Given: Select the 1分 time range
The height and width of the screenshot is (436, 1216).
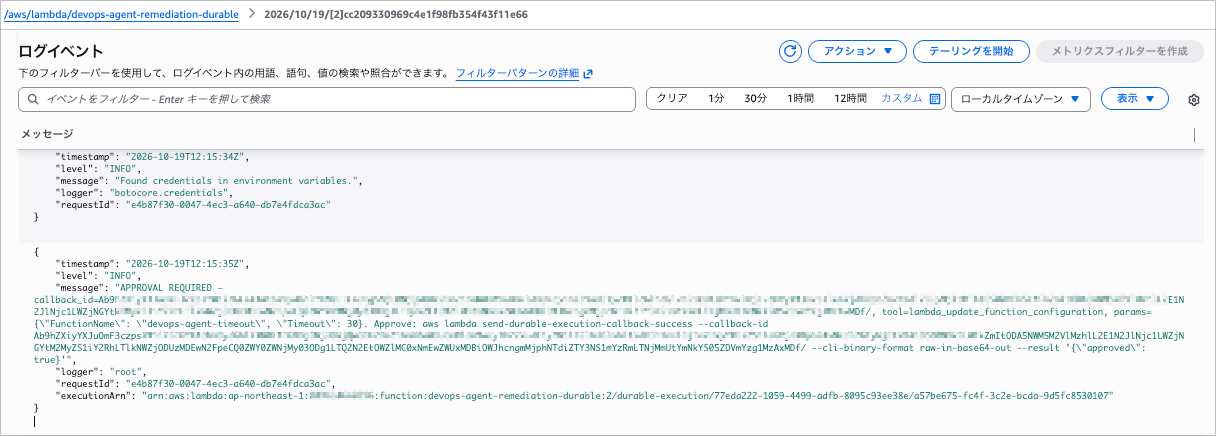Looking at the screenshot, I should (716, 99).
